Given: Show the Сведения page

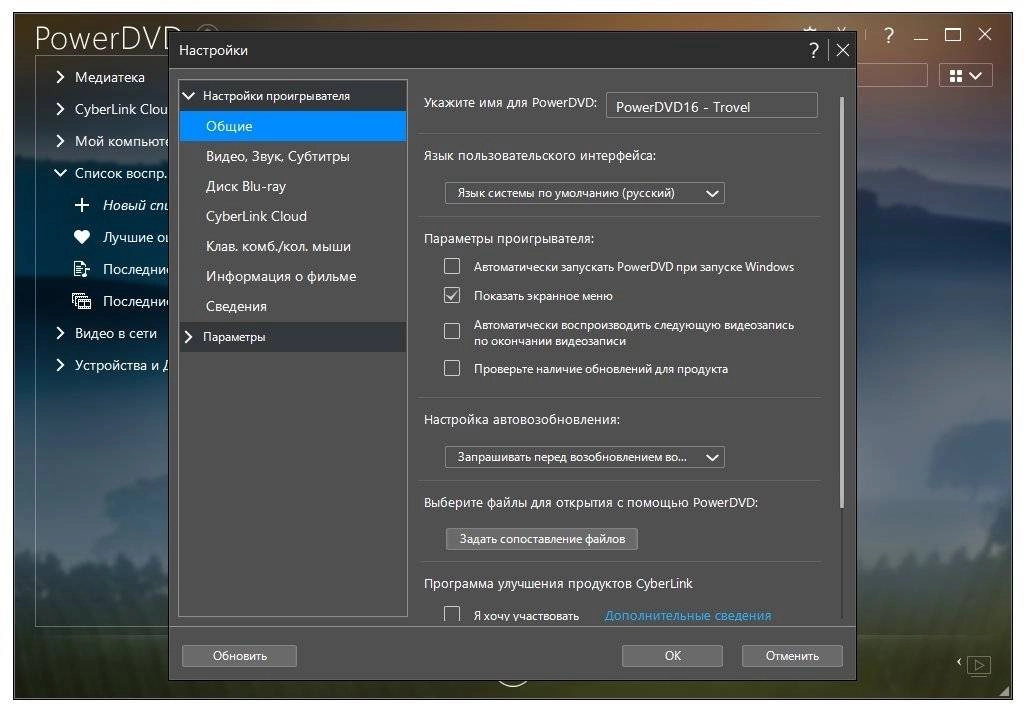Looking at the screenshot, I should [x=293, y=307].
